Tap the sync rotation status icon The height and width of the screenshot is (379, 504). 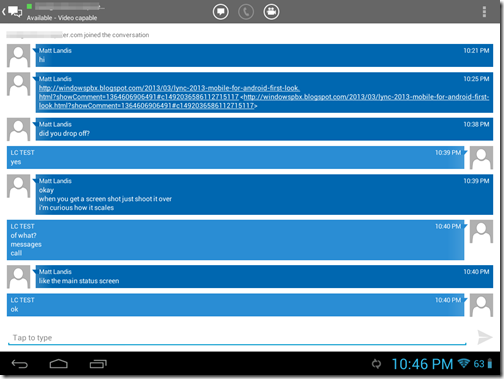pyautogui.click(x=376, y=364)
